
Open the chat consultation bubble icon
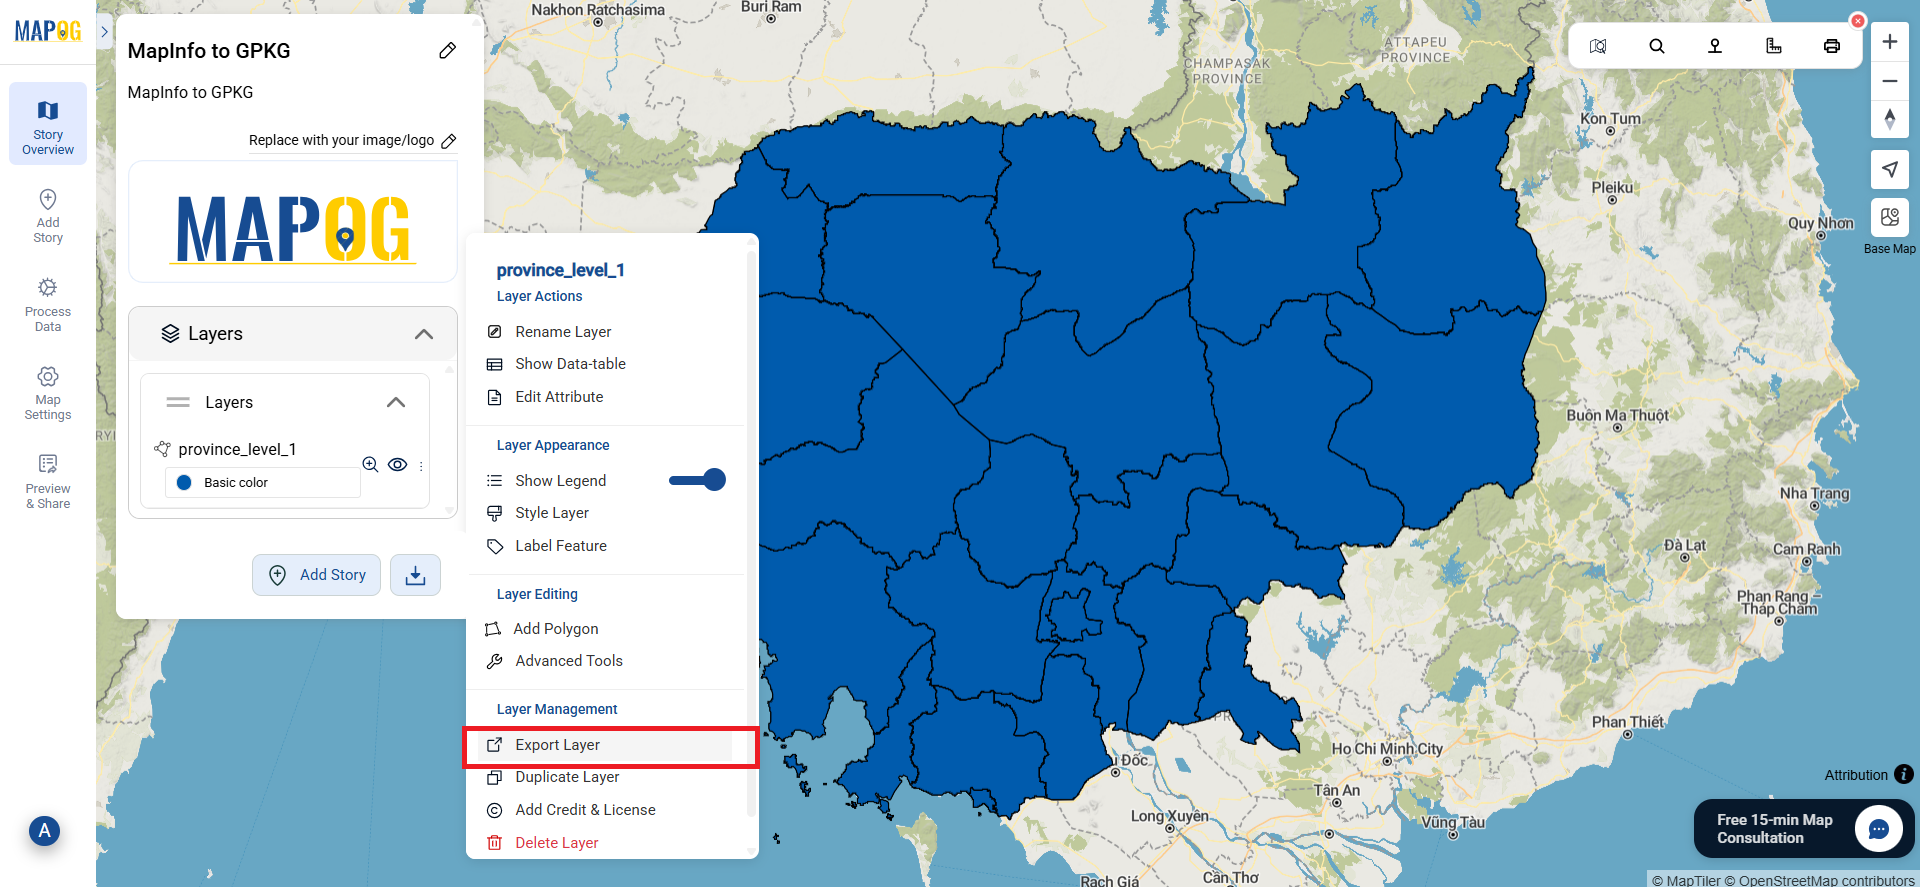[1878, 829]
